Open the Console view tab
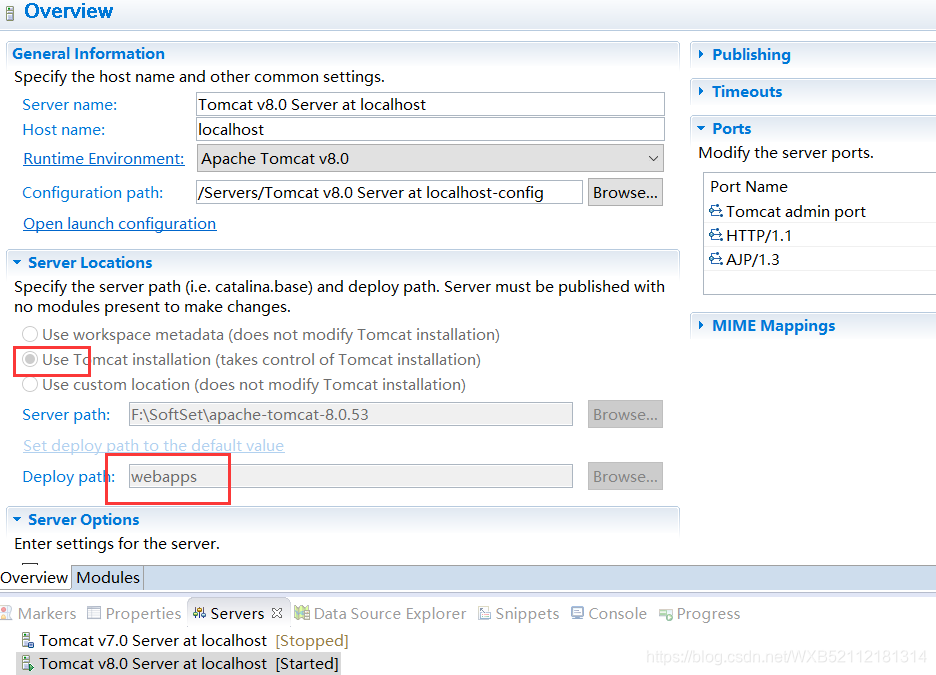Screen dimensions: 936x675 tap(609, 614)
